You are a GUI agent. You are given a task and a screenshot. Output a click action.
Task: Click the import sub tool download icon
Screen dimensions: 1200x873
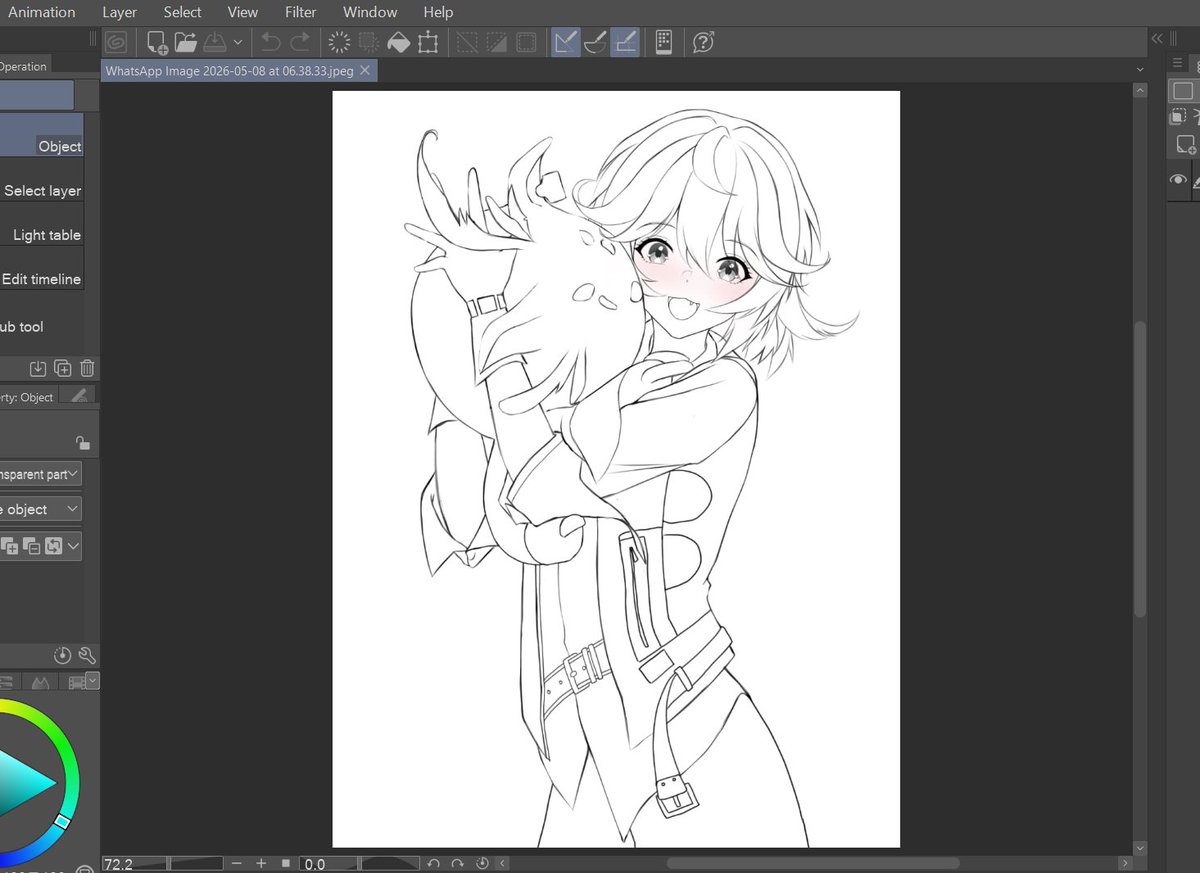tap(38, 368)
